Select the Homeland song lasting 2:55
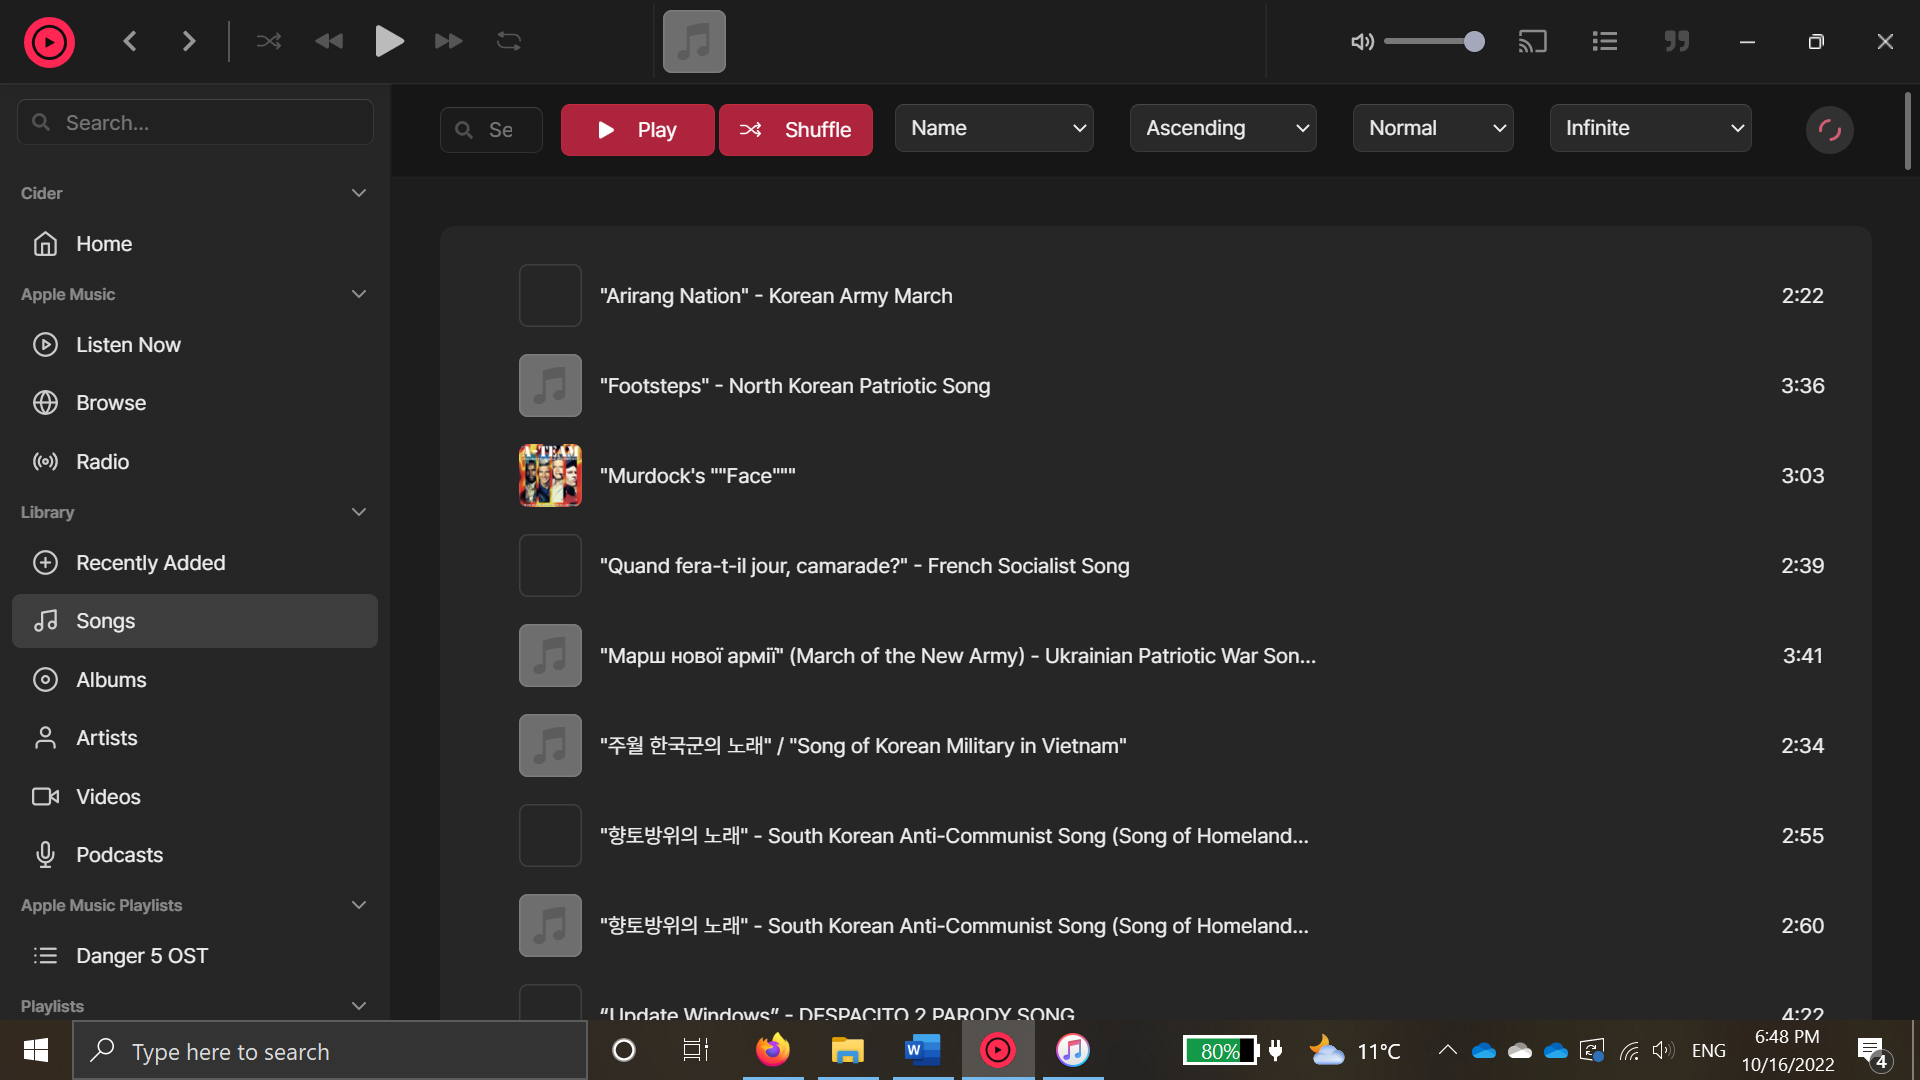 point(1155,836)
